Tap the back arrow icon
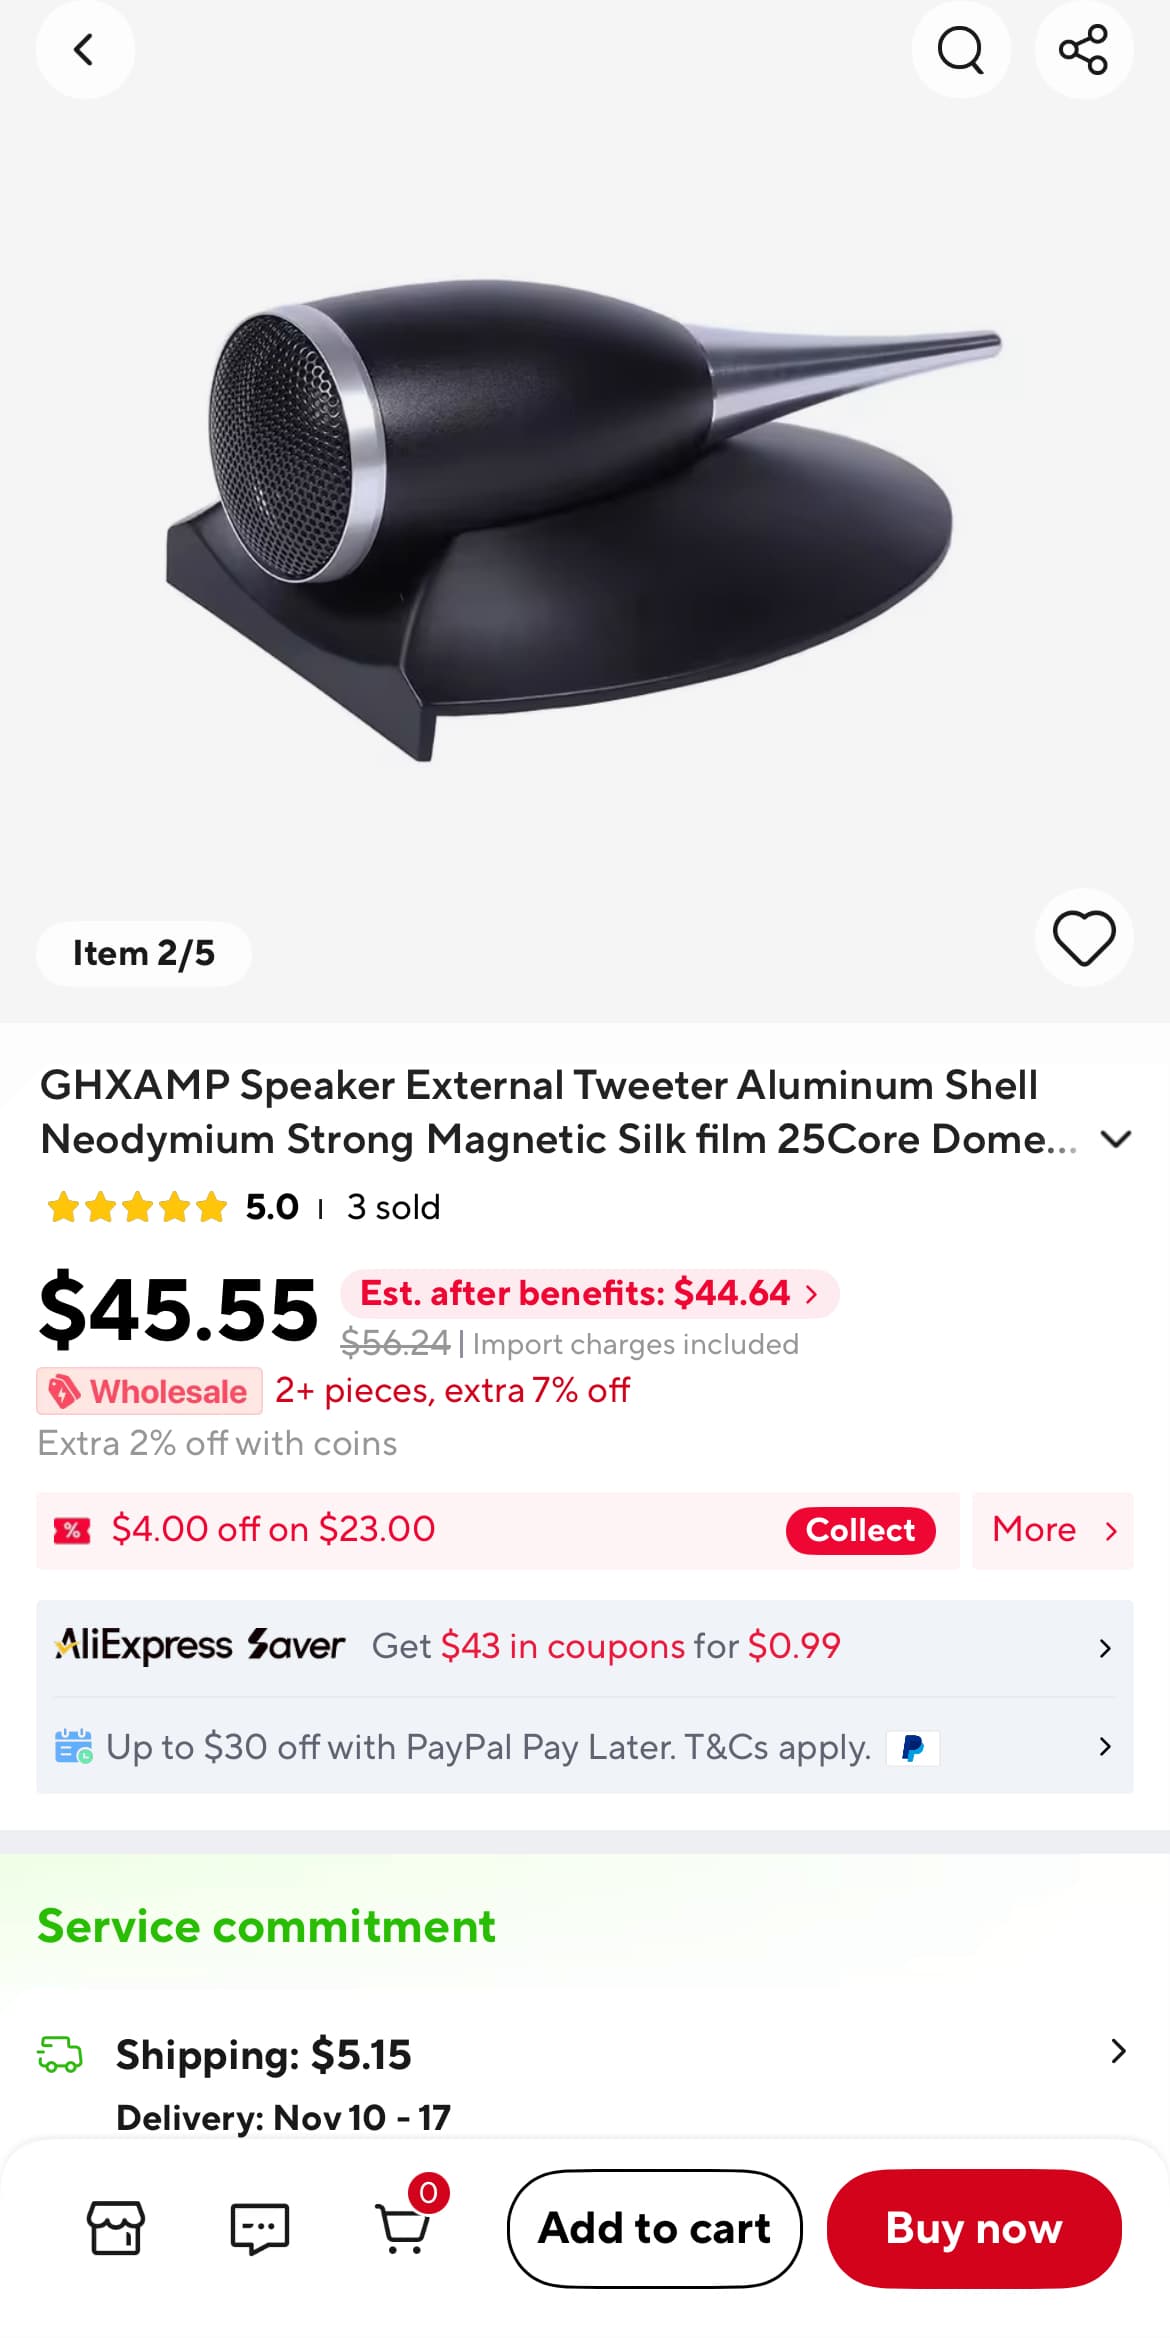This screenshot has width=1170, height=2338. (x=85, y=50)
